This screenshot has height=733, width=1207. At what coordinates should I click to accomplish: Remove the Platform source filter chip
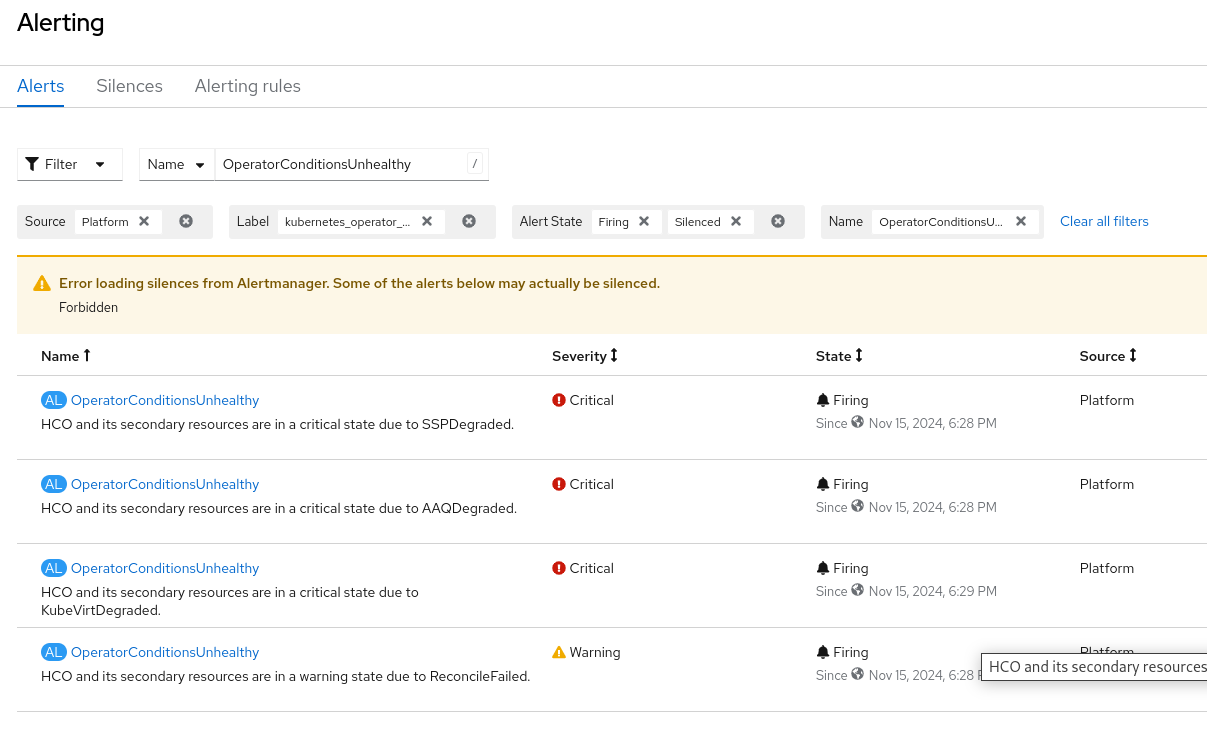(x=144, y=221)
